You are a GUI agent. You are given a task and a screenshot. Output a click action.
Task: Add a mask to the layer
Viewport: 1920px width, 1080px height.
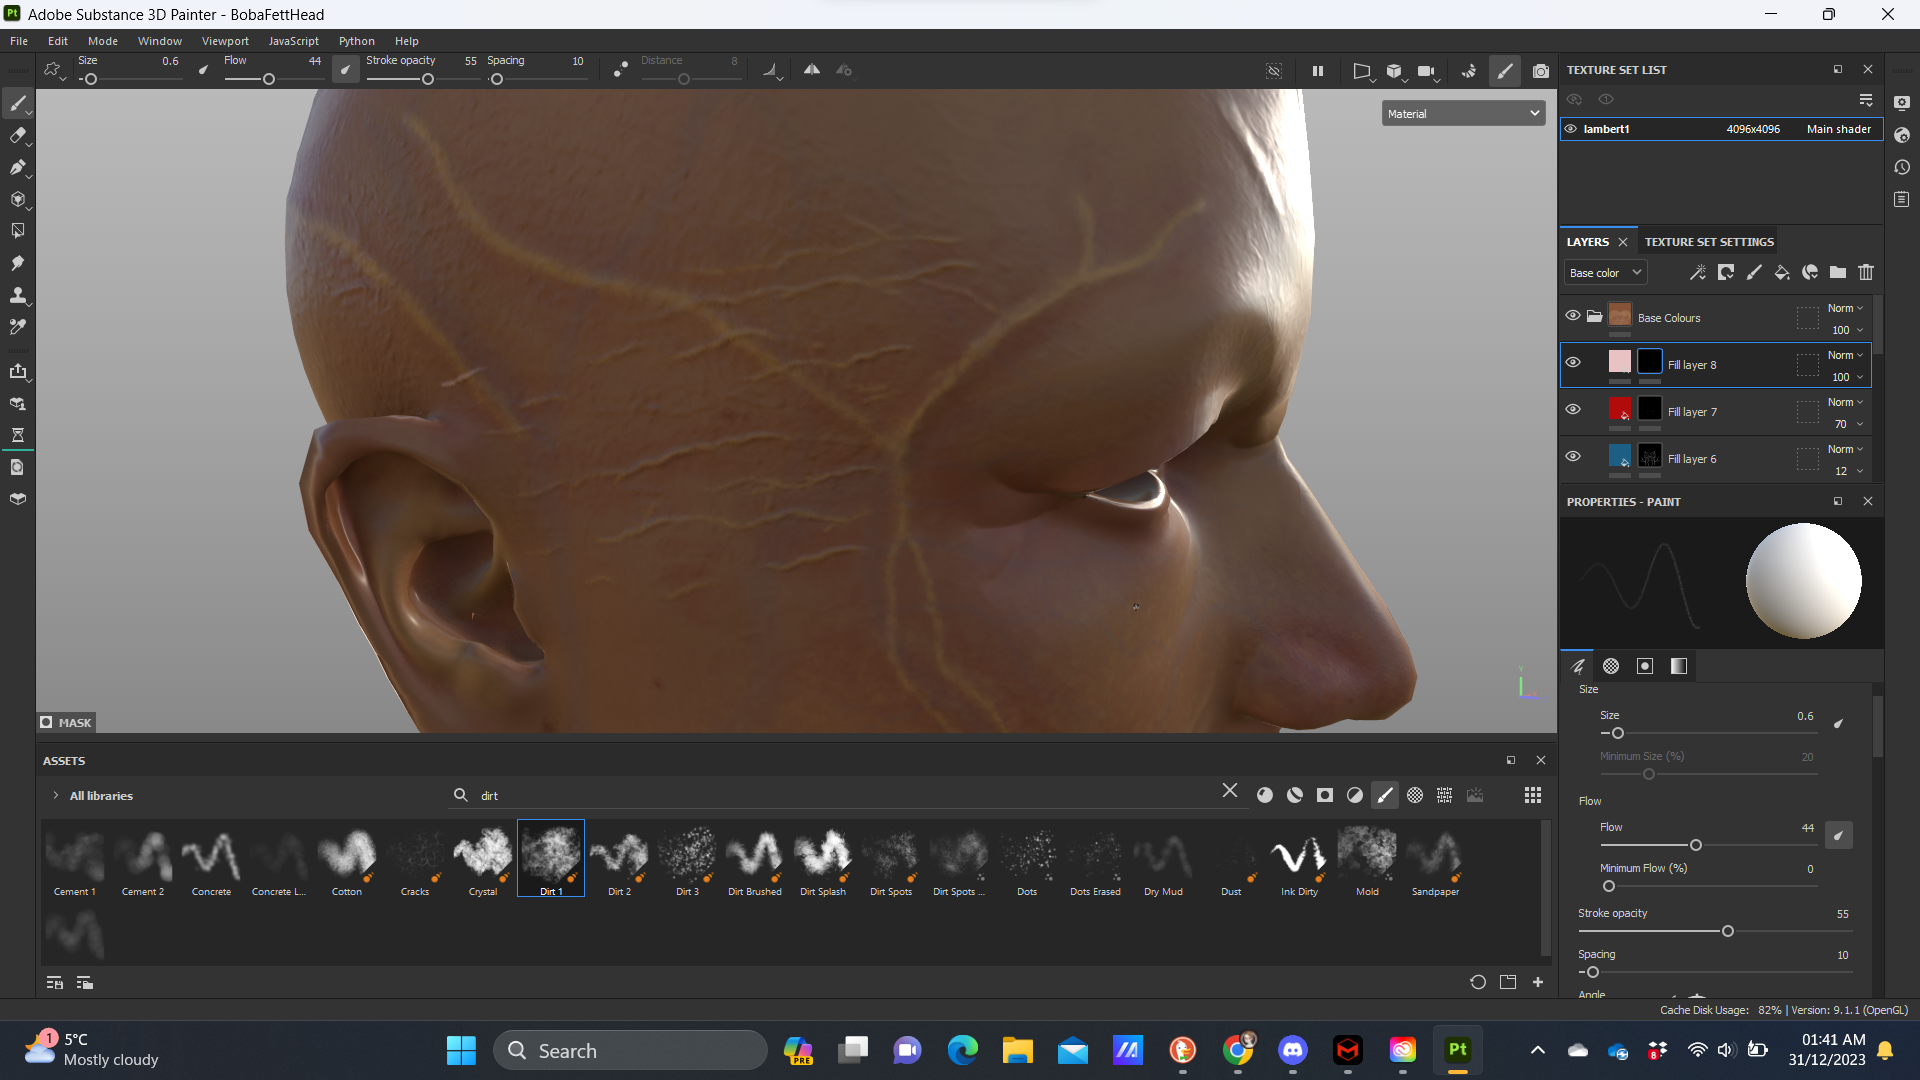pos(1726,272)
